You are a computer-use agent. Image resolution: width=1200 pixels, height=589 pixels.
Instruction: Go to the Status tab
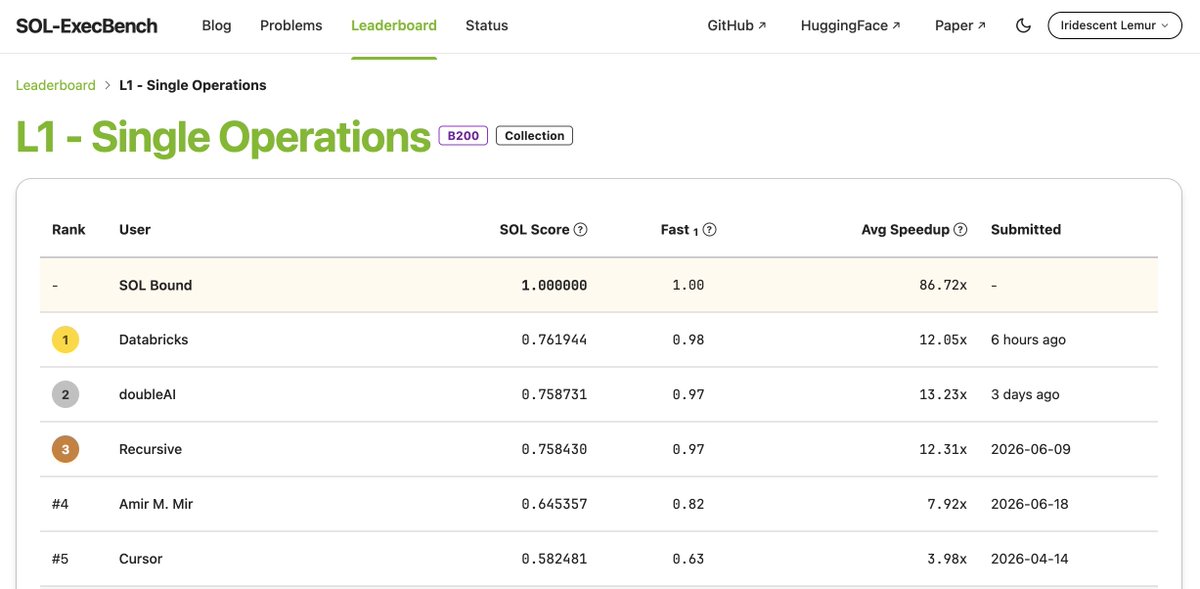[487, 26]
